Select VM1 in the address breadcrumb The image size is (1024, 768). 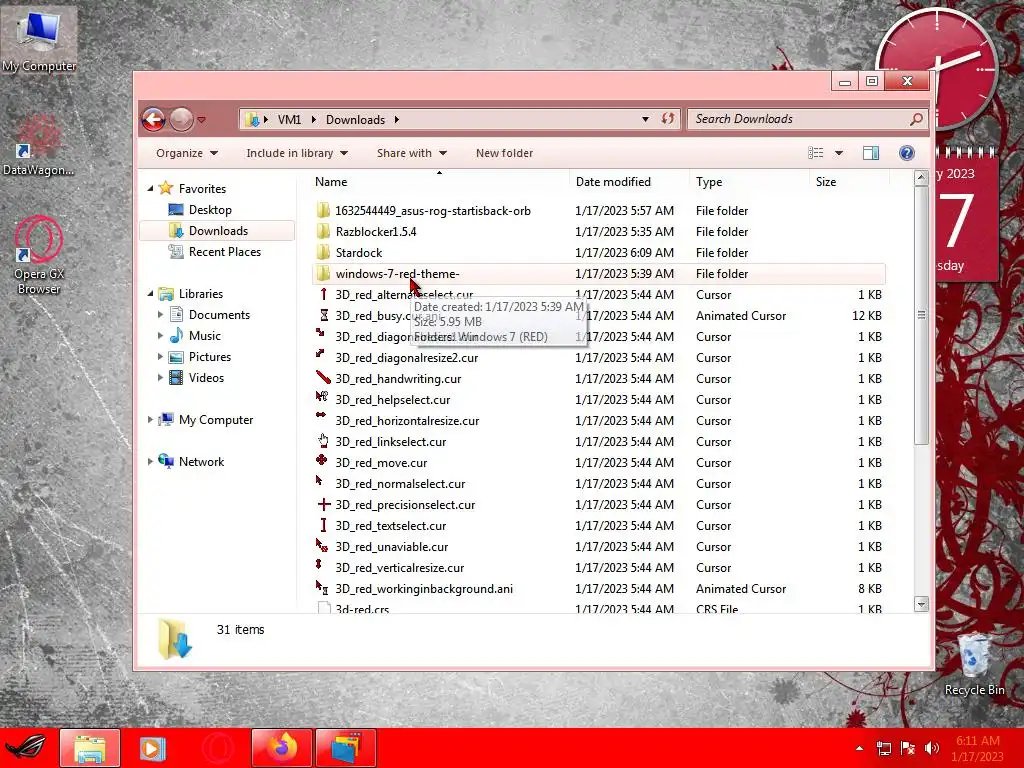point(289,120)
